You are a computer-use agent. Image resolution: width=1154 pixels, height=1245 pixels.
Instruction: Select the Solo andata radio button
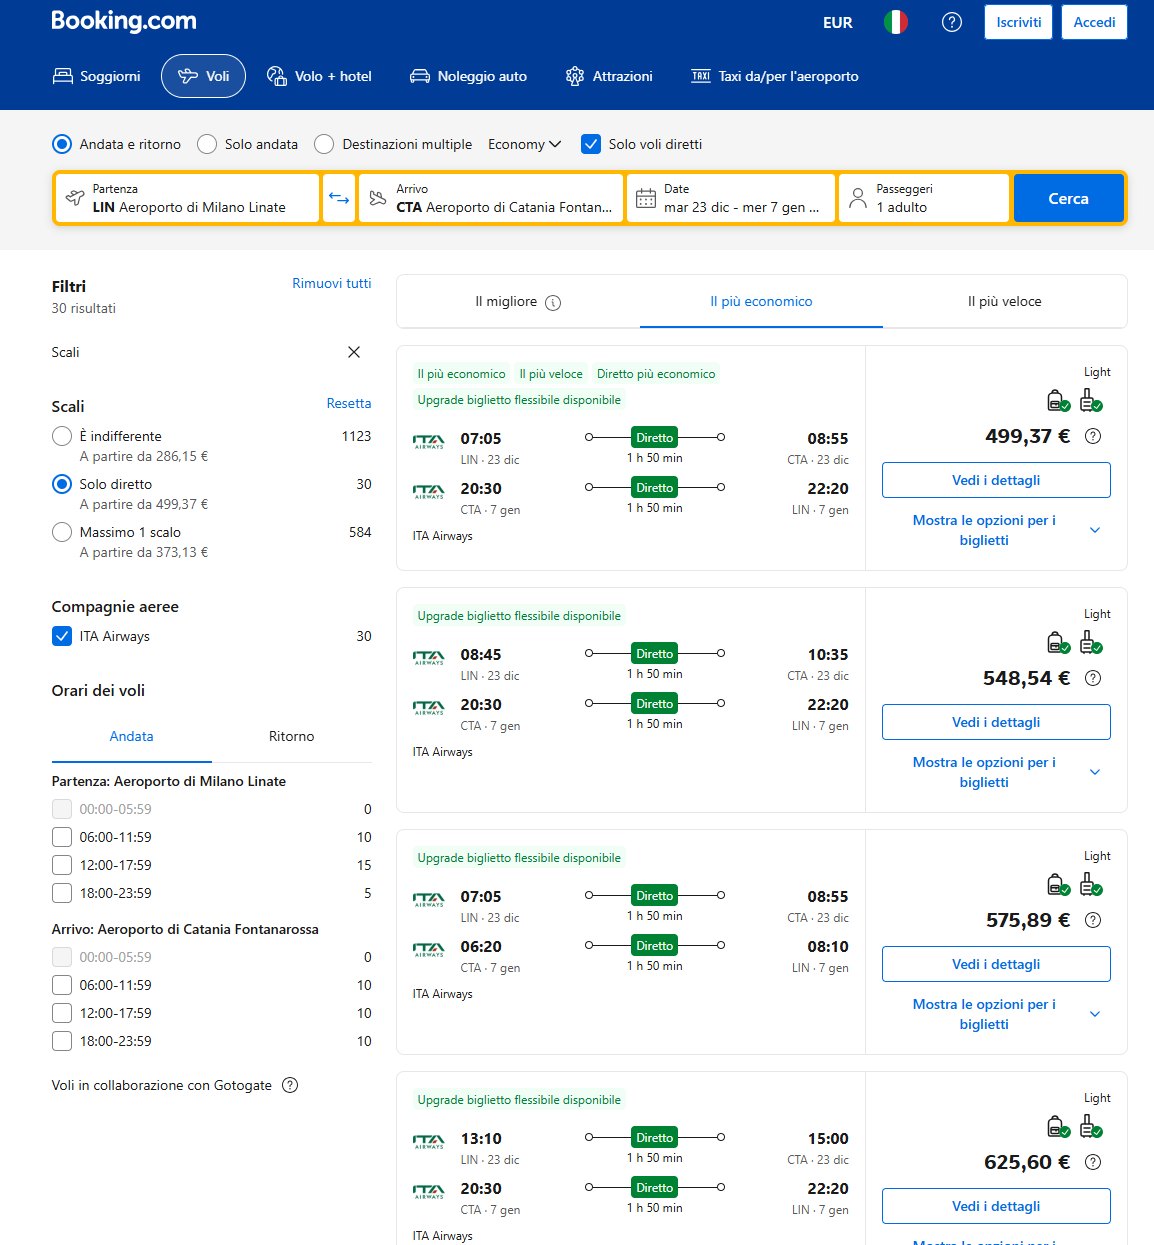(x=207, y=144)
